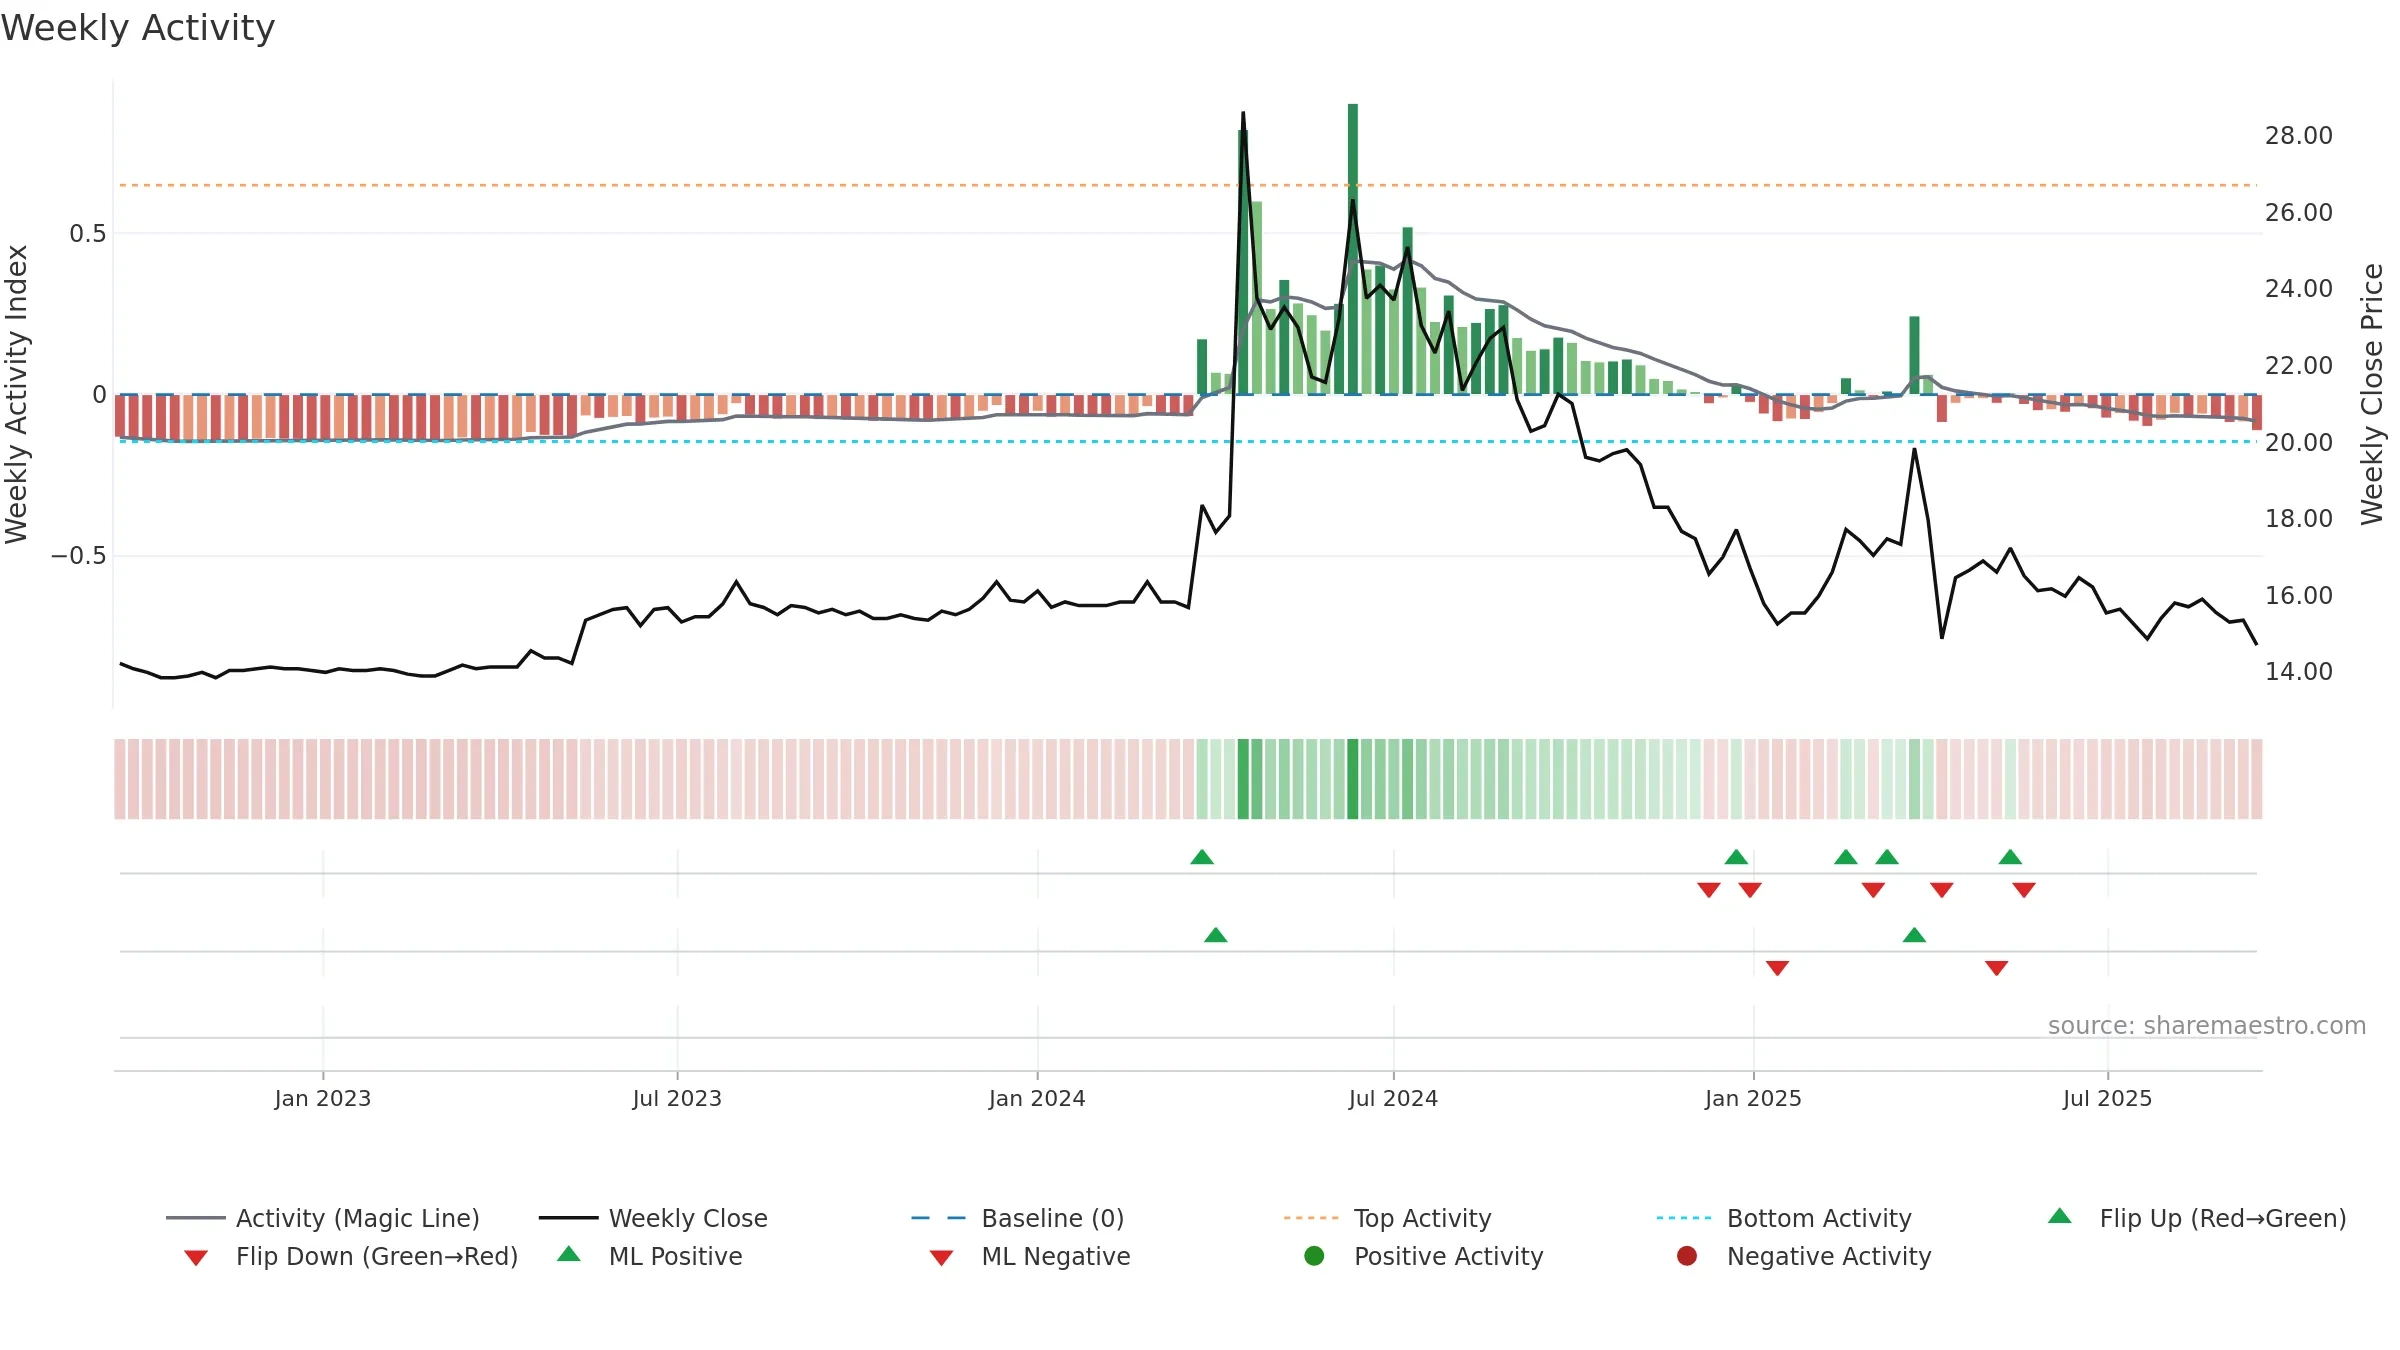Toggle Flip Up (Red→Green) legend entry
This screenshot has height=1350, width=2400.
click(x=2197, y=1218)
